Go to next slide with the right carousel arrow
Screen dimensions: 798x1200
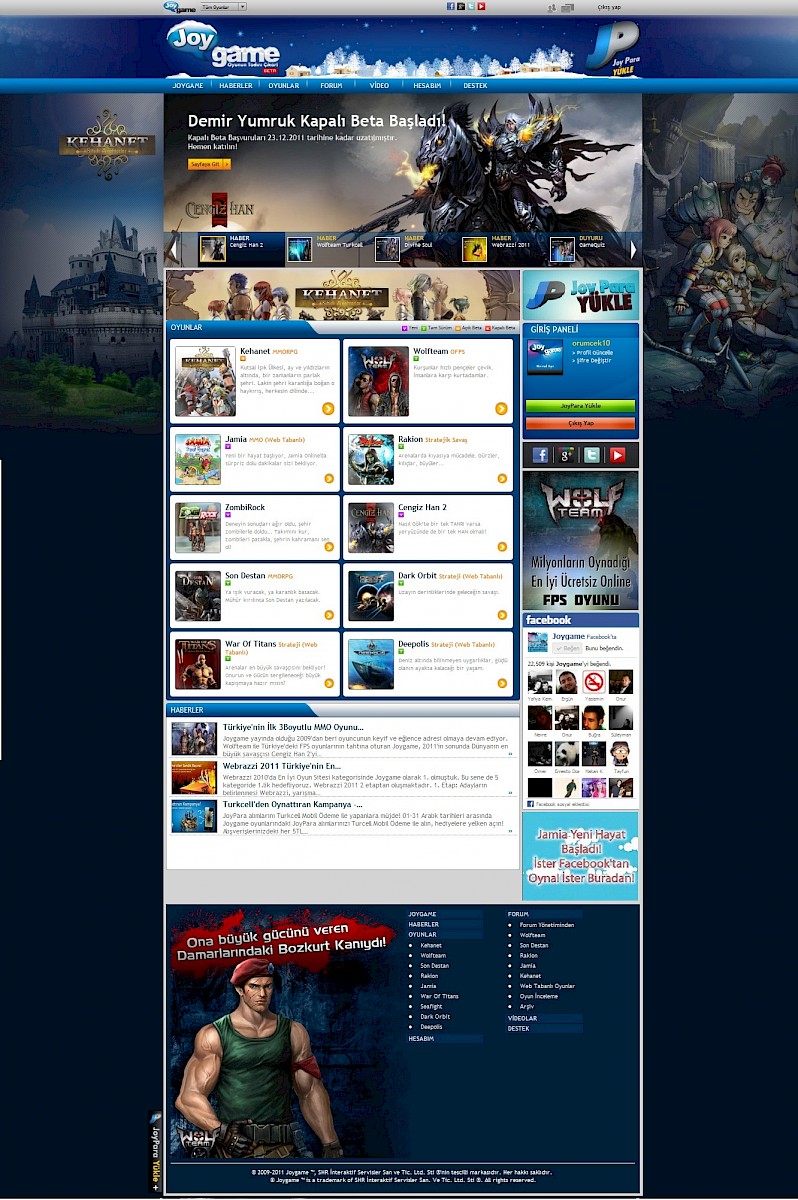[632, 249]
